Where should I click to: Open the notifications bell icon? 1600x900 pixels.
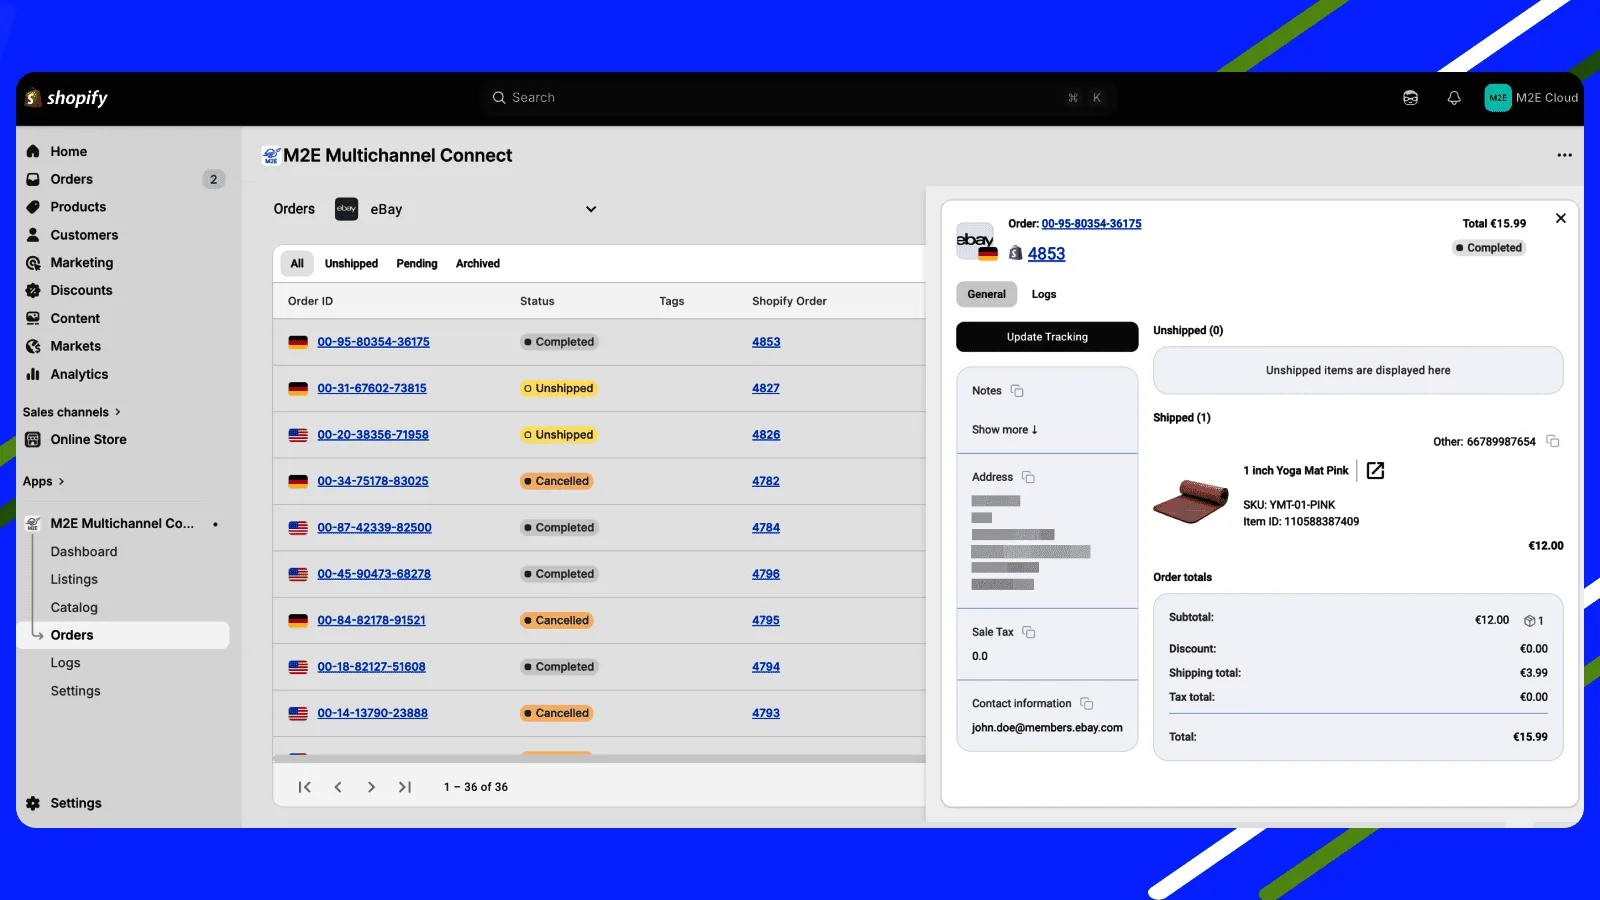(x=1454, y=98)
